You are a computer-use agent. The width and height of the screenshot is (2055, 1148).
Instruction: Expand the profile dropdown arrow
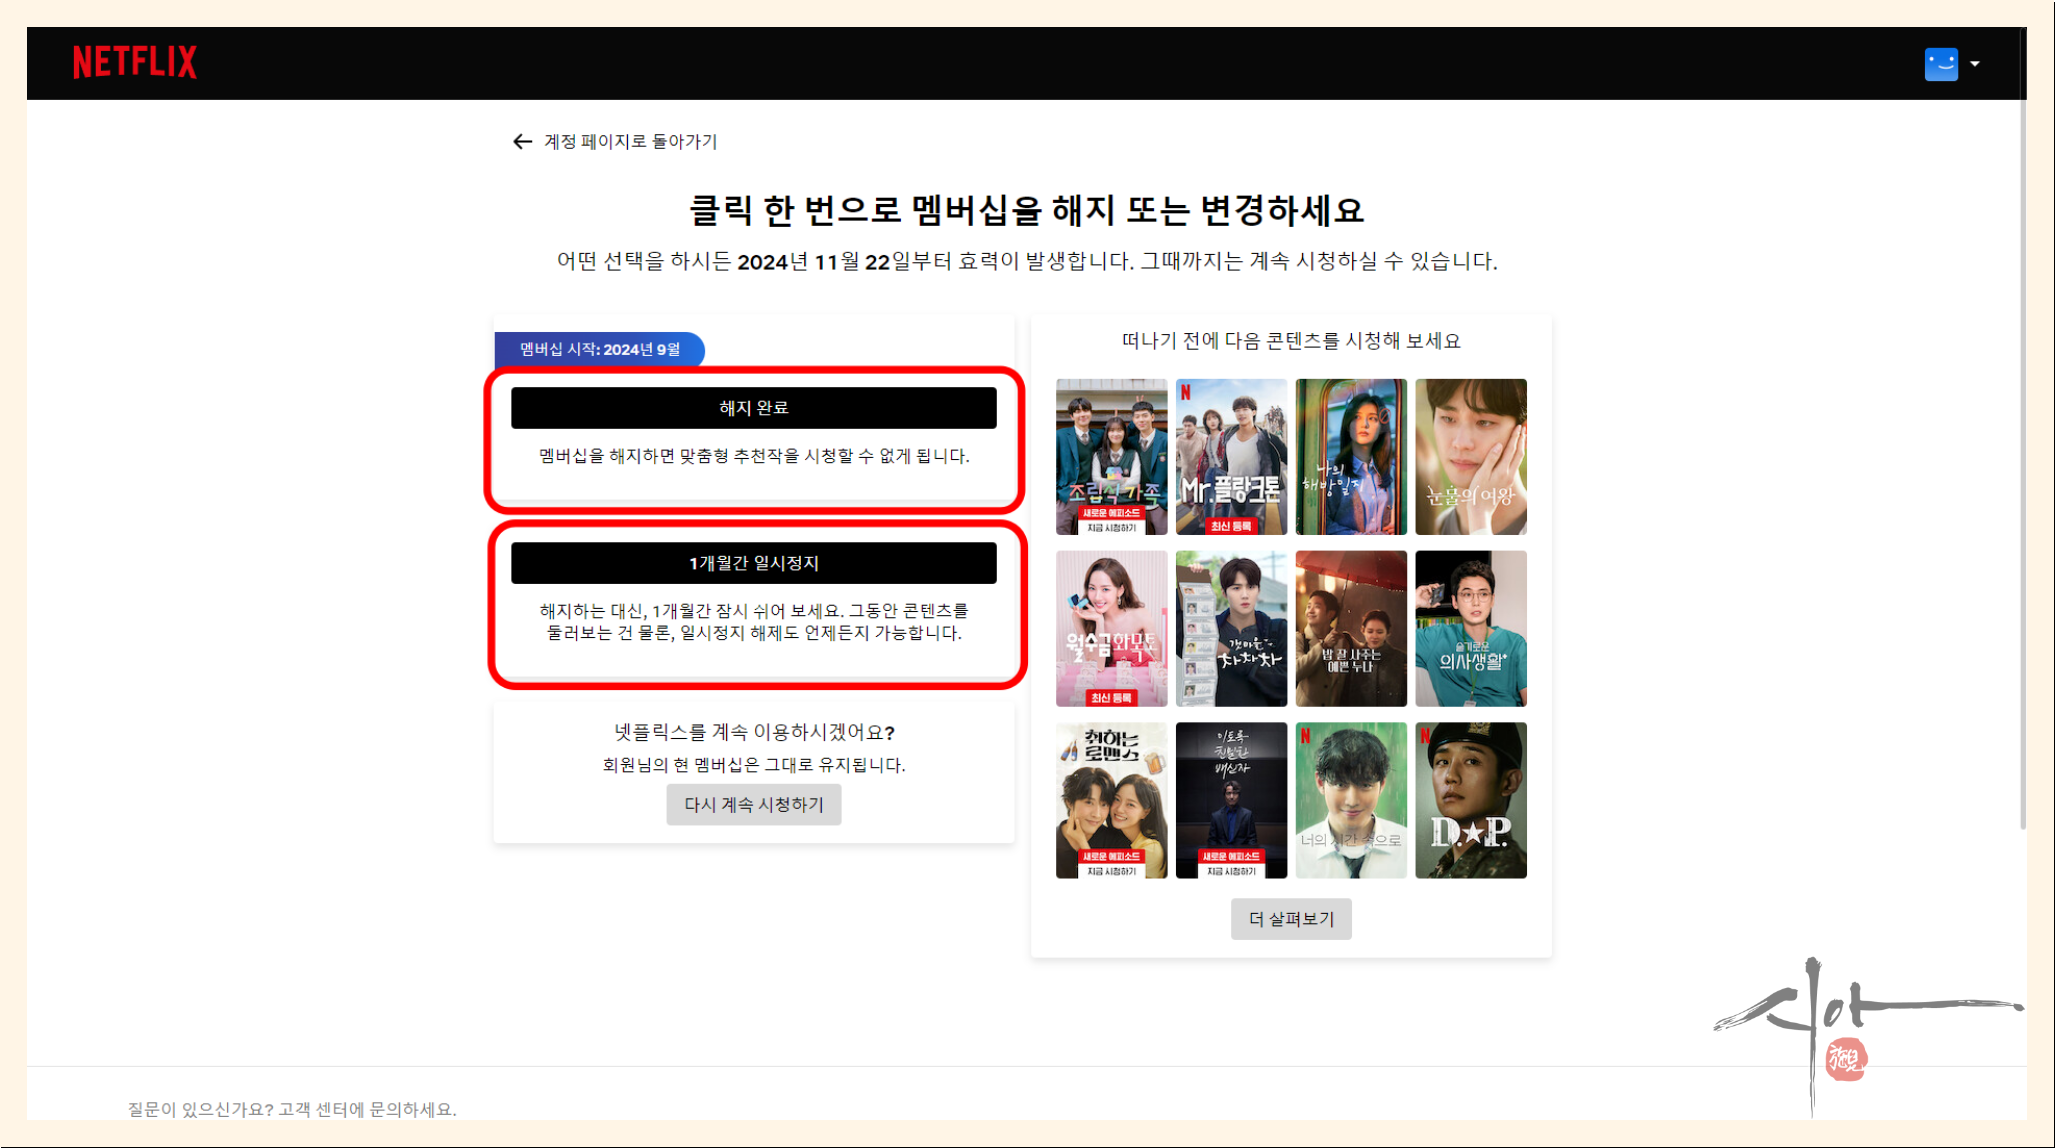coord(1975,64)
